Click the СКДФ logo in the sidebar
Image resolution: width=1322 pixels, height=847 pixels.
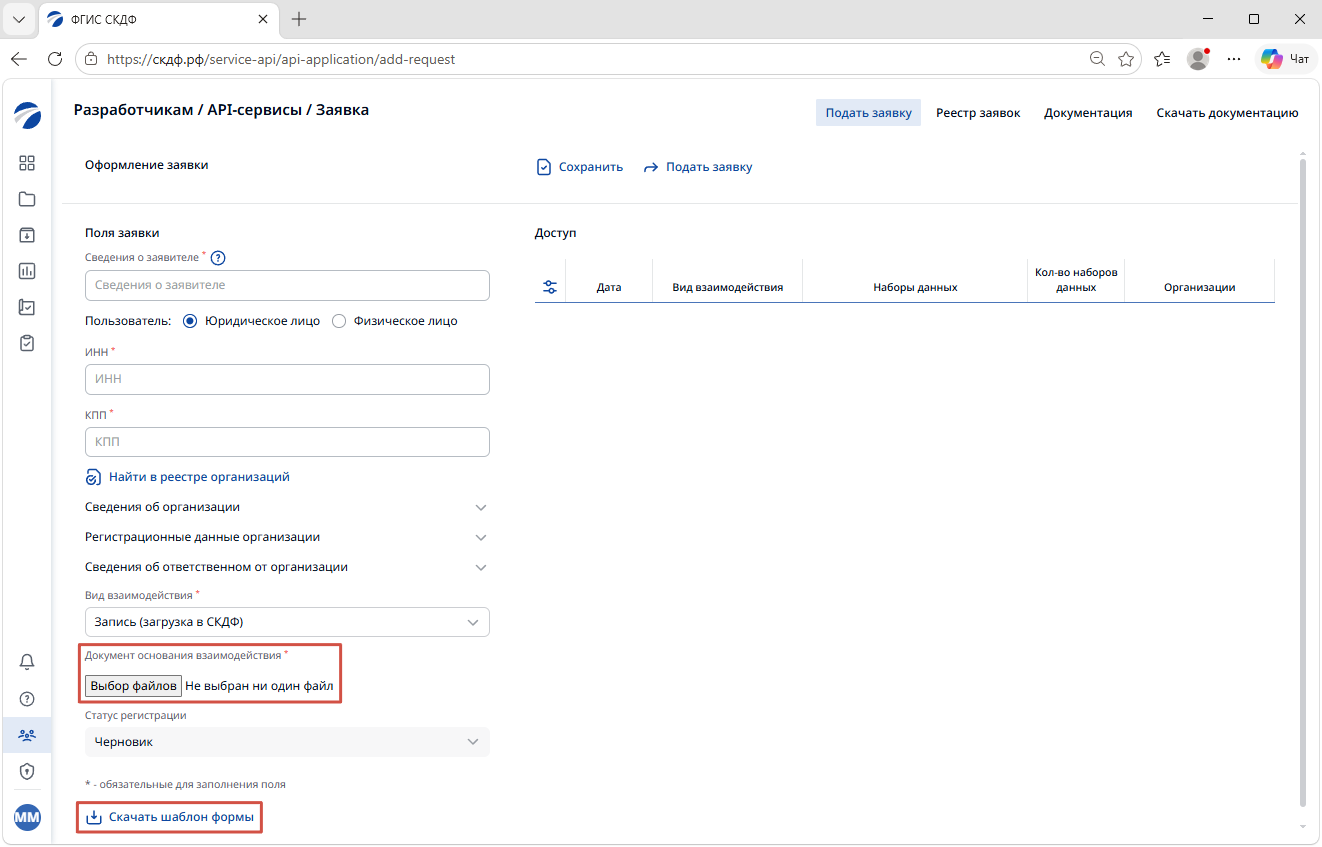point(27,115)
